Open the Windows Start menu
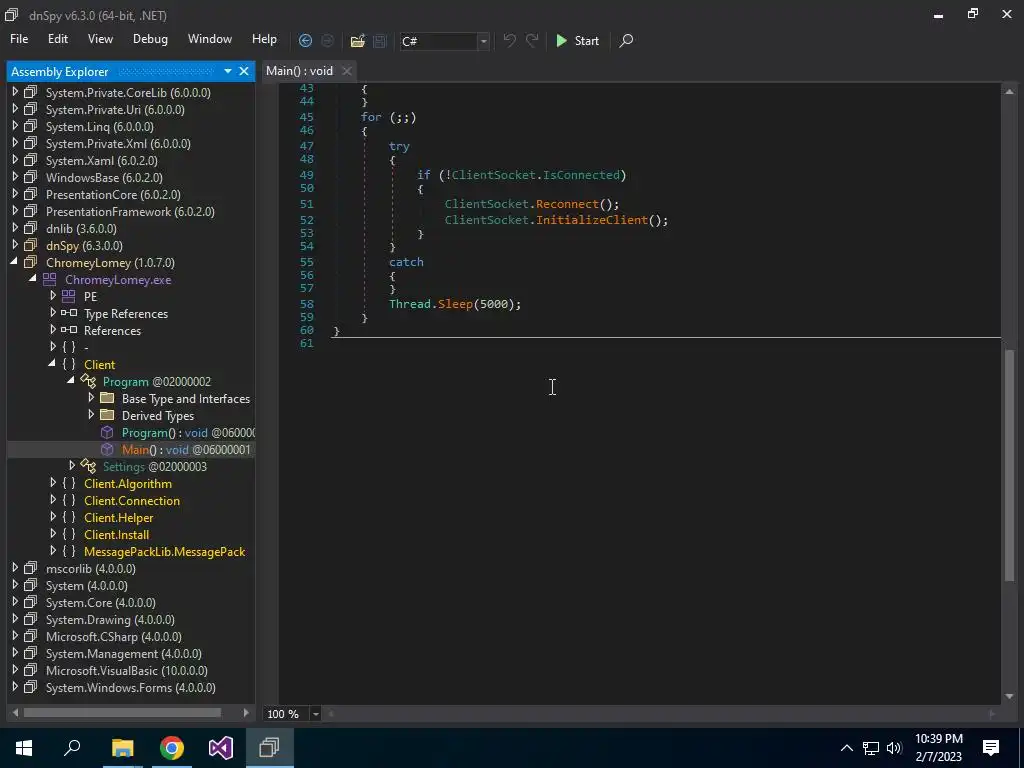This screenshot has width=1024, height=768. click(24, 747)
